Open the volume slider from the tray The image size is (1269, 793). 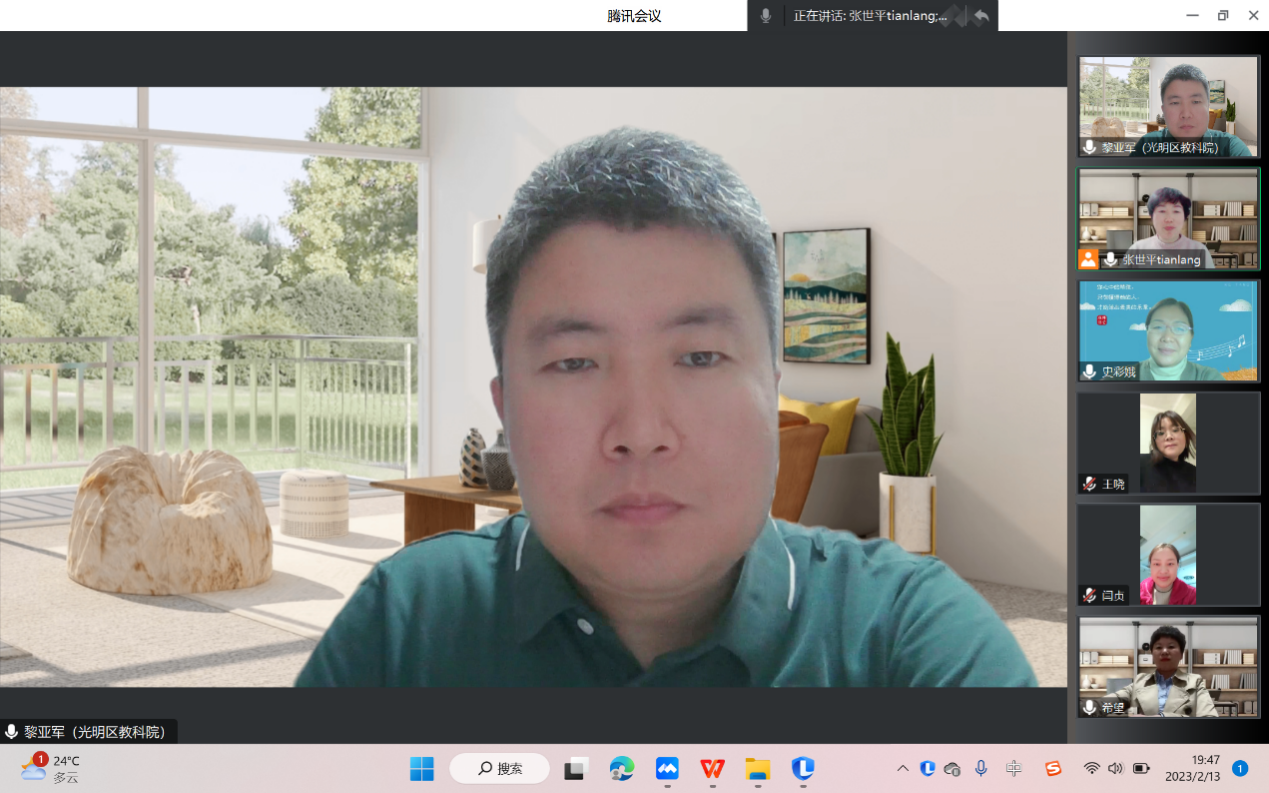coord(1114,769)
